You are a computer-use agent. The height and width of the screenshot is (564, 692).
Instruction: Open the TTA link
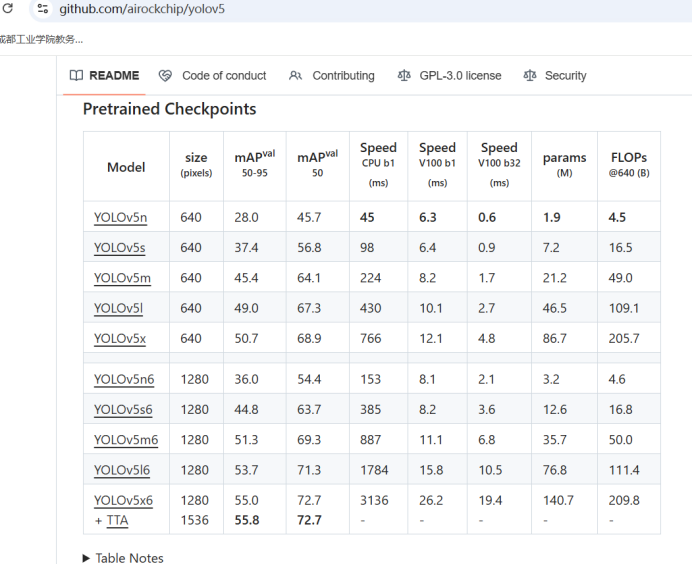(117, 520)
